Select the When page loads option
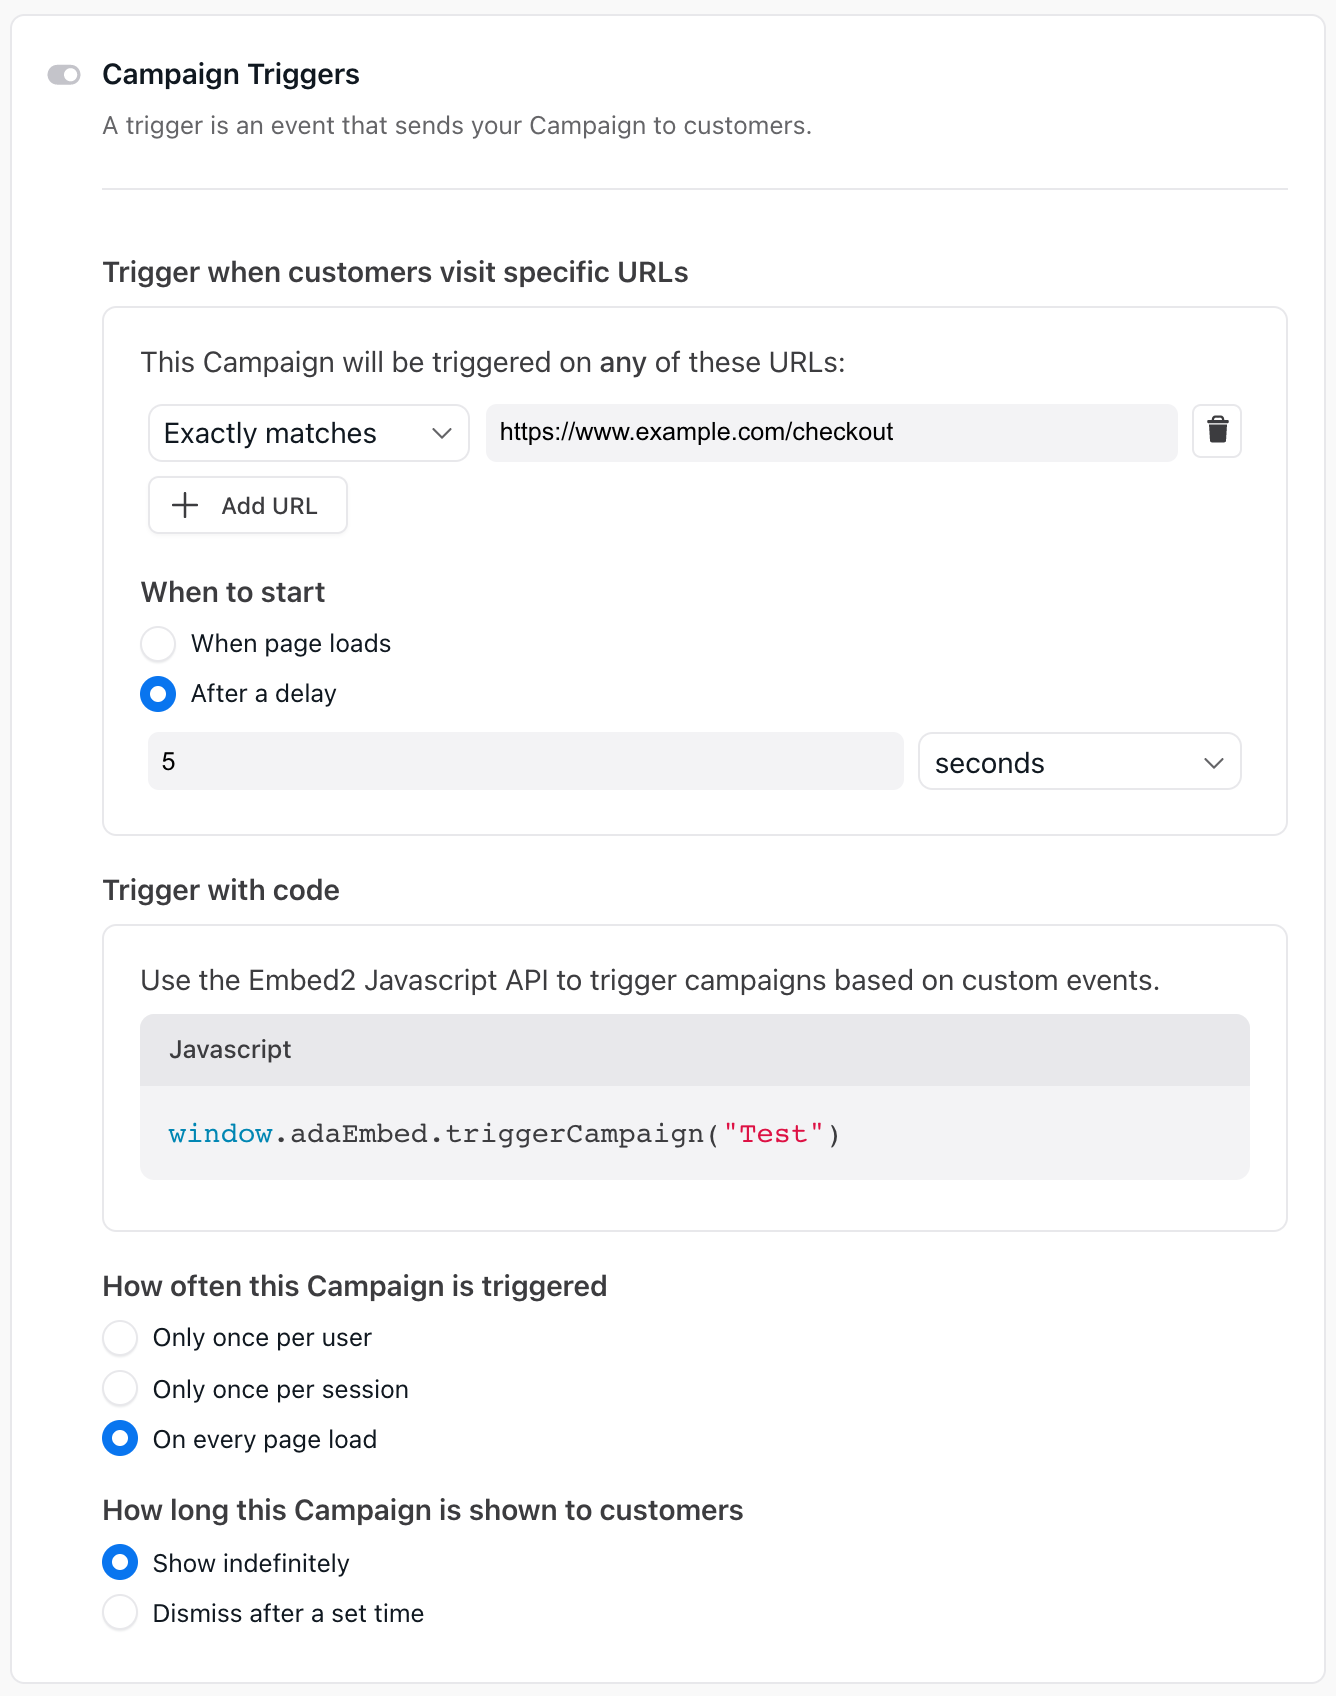This screenshot has height=1696, width=1336. pos(158,644)
